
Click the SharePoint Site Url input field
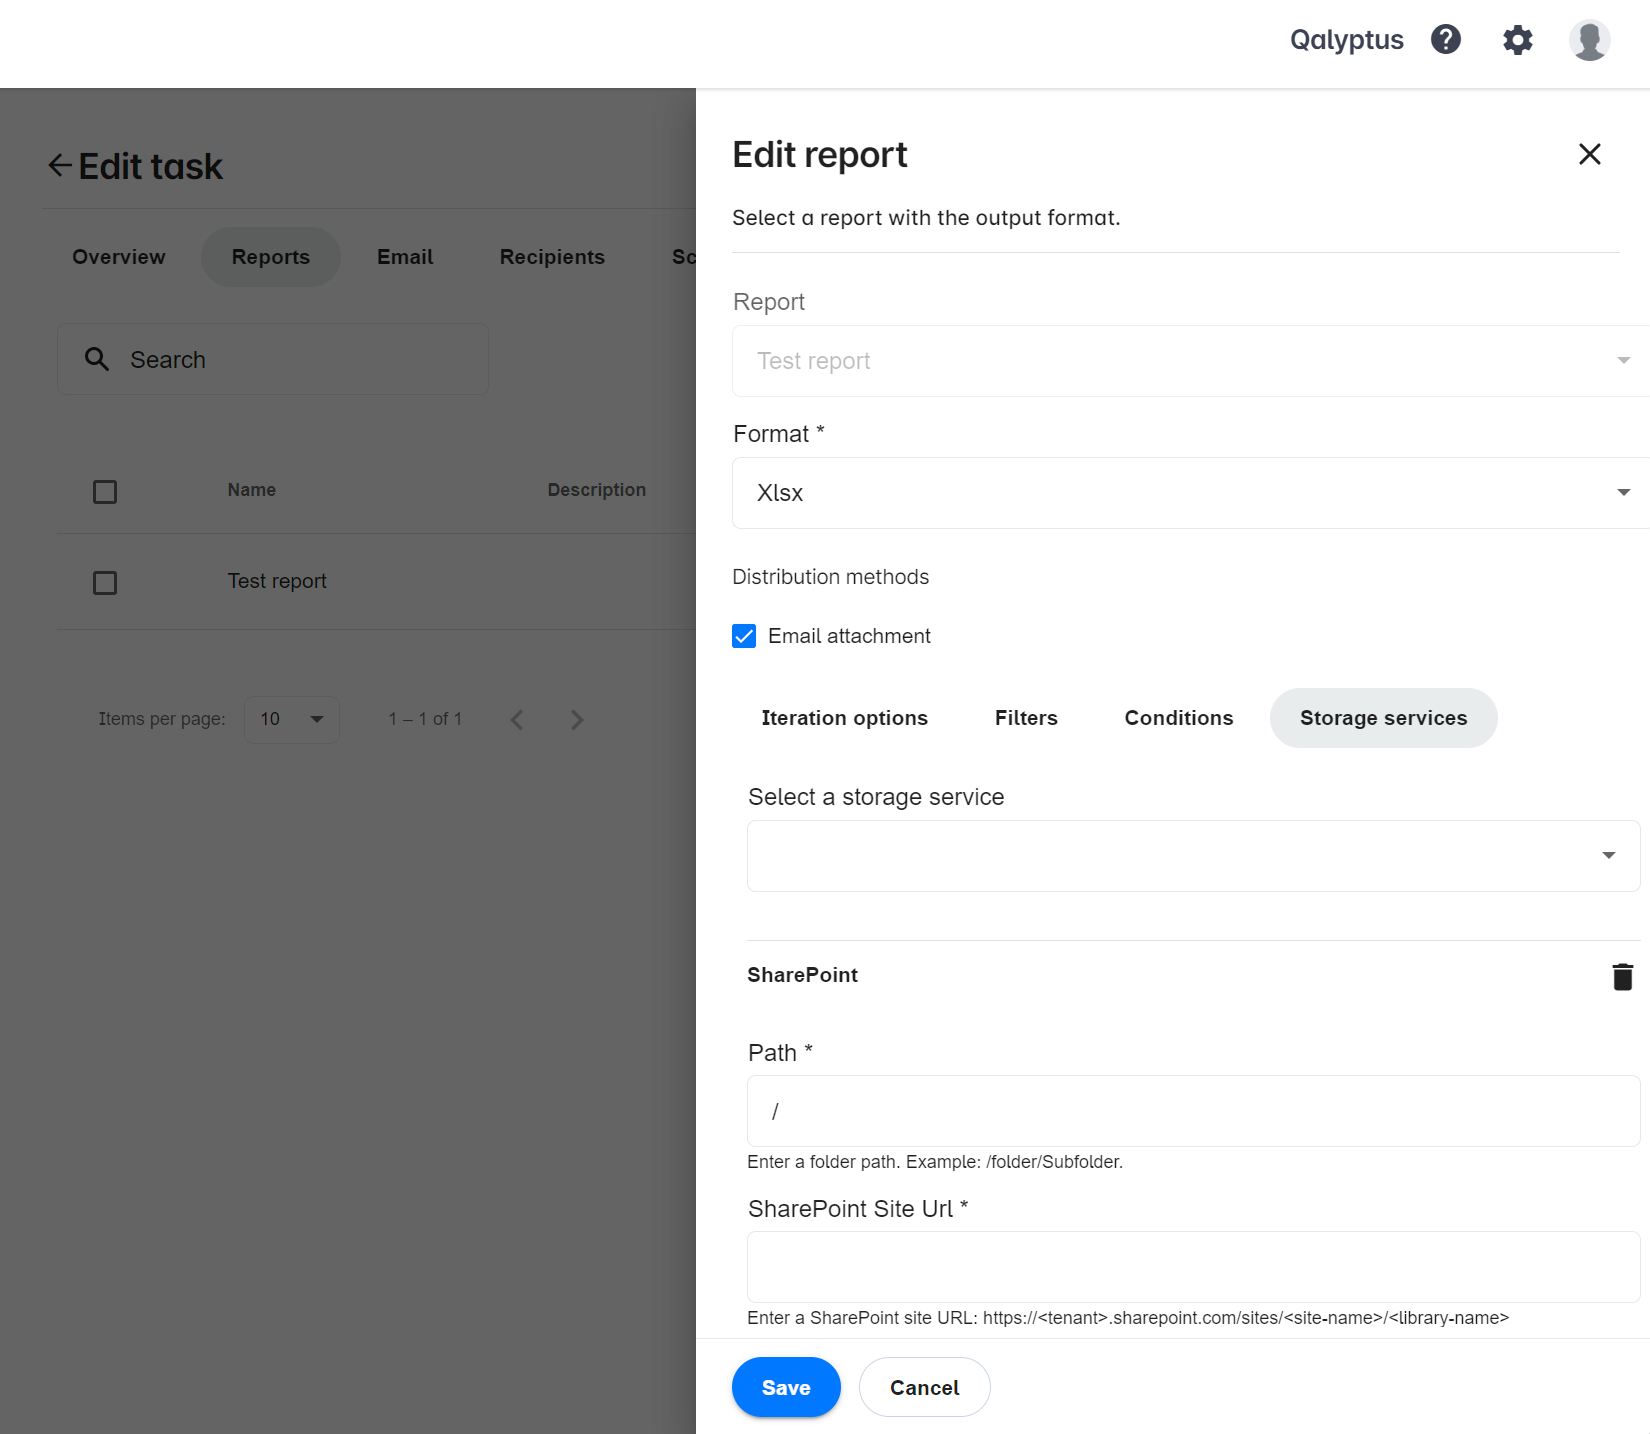[1193, 1266]
